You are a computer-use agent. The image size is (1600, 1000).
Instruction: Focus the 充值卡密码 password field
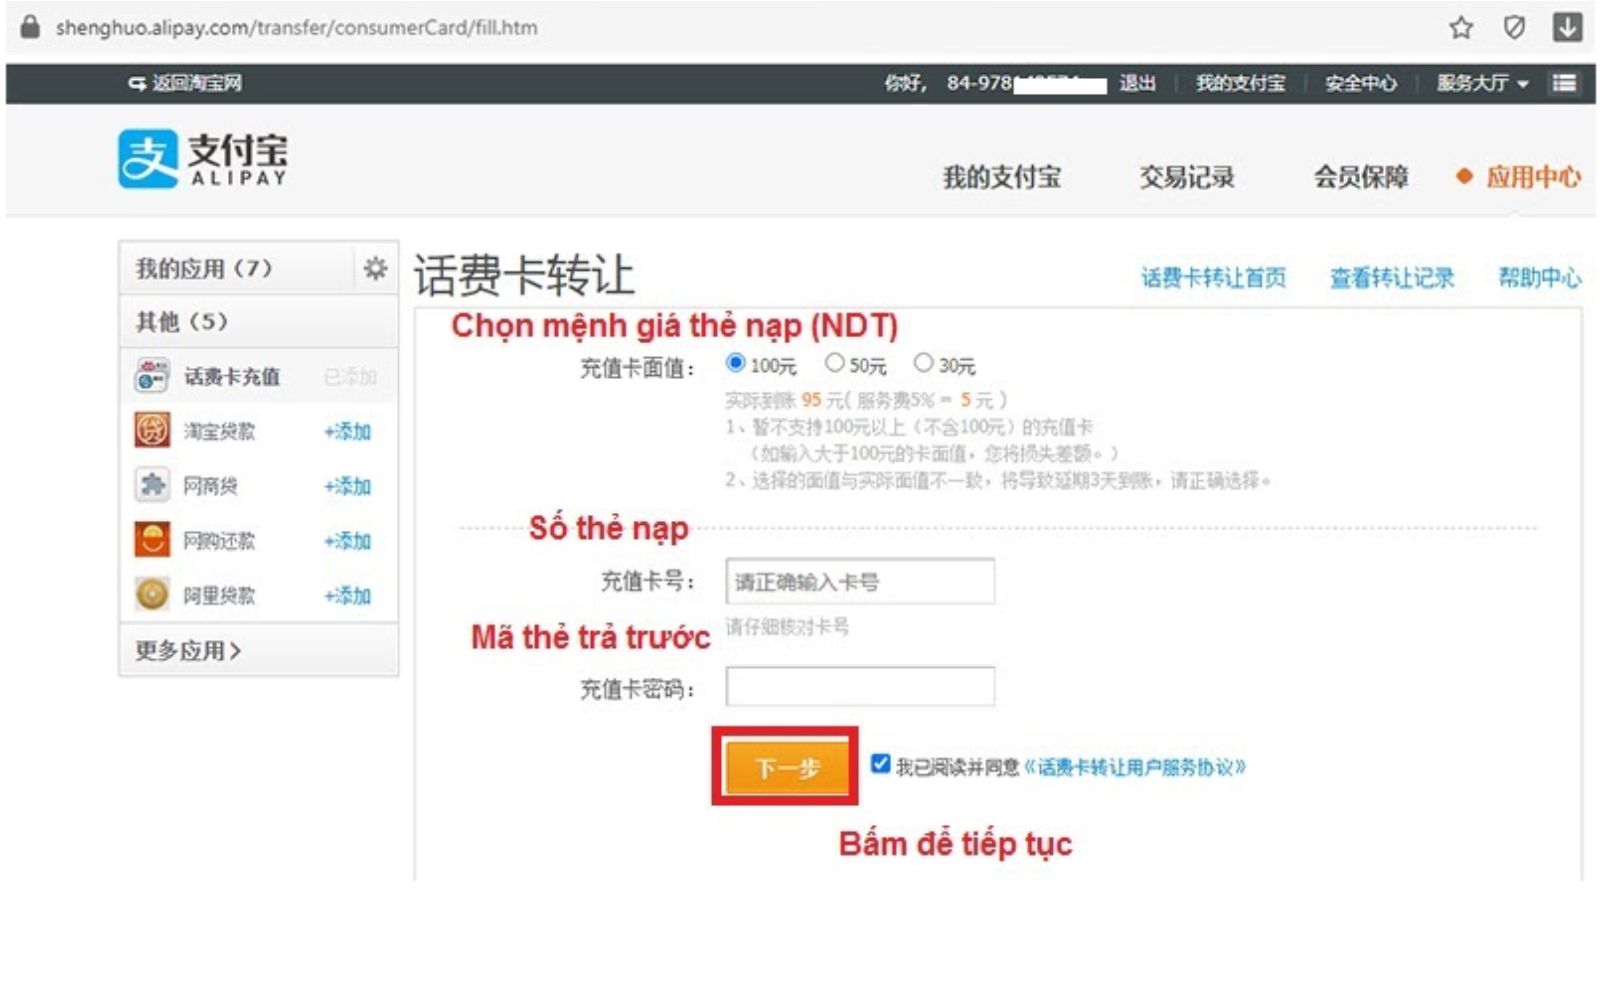click(860, 686)
